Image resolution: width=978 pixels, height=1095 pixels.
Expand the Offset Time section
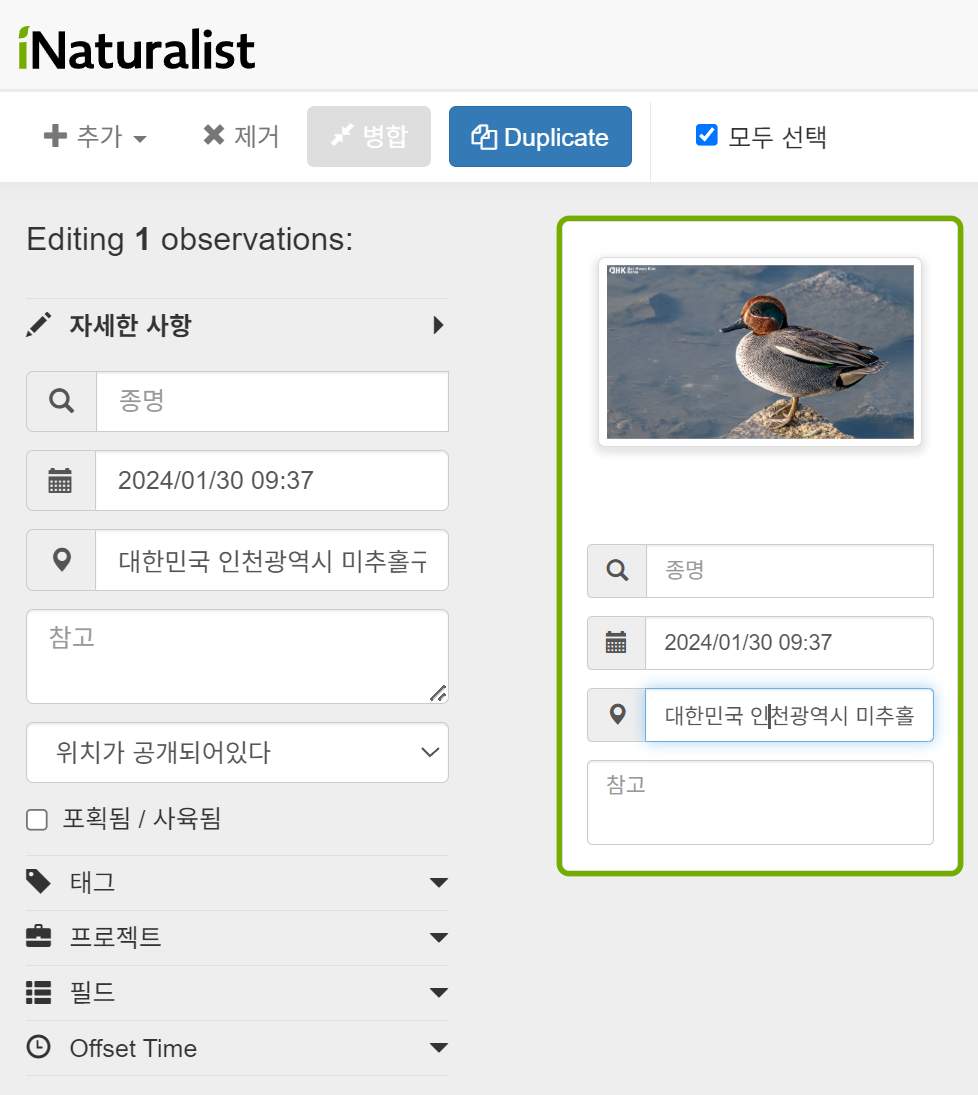(x=238, y=1048)
